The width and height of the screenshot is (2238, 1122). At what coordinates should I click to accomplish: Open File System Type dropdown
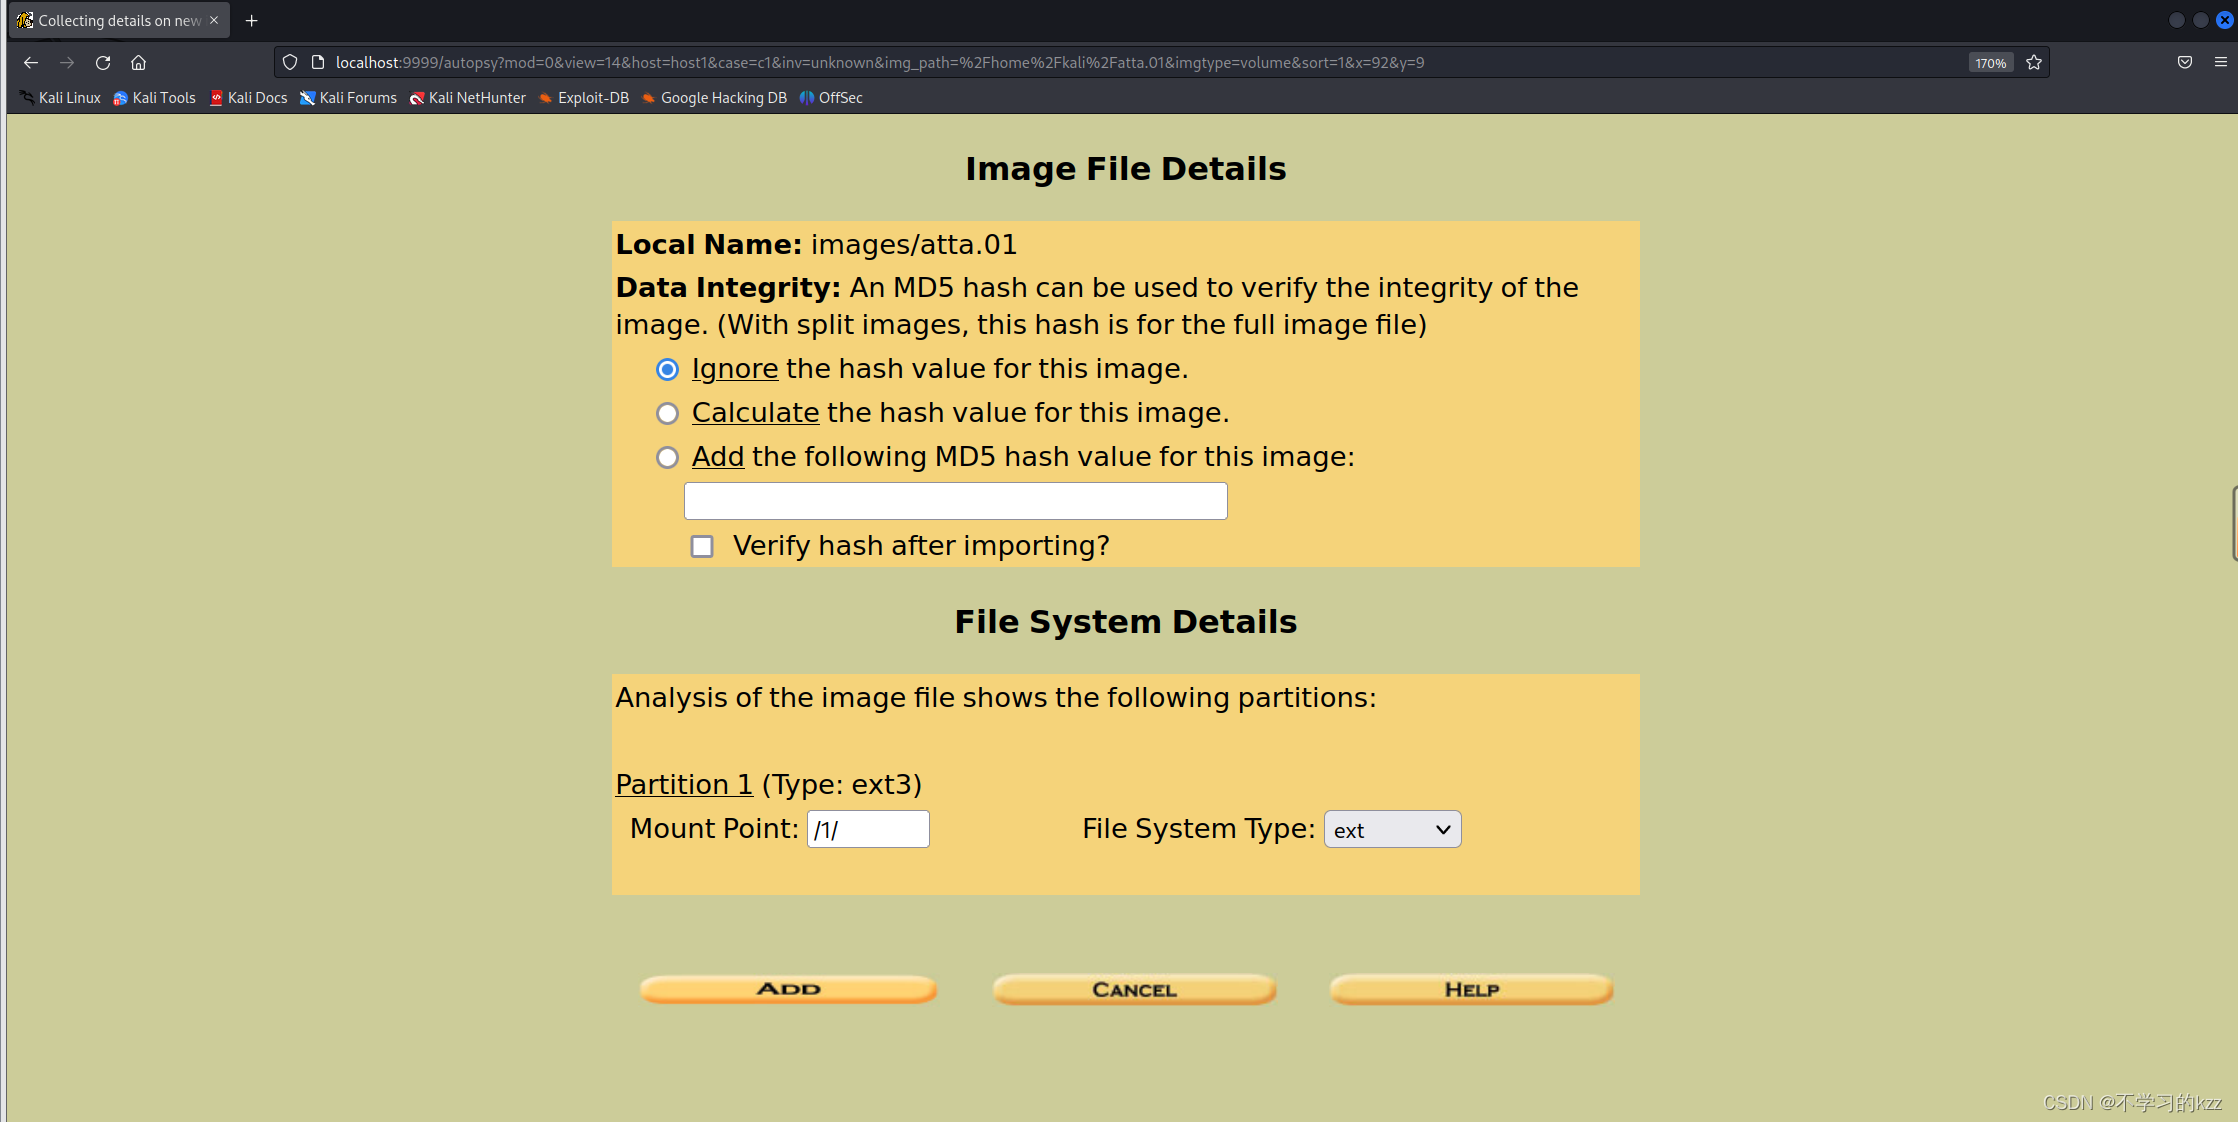point(1392,830)
